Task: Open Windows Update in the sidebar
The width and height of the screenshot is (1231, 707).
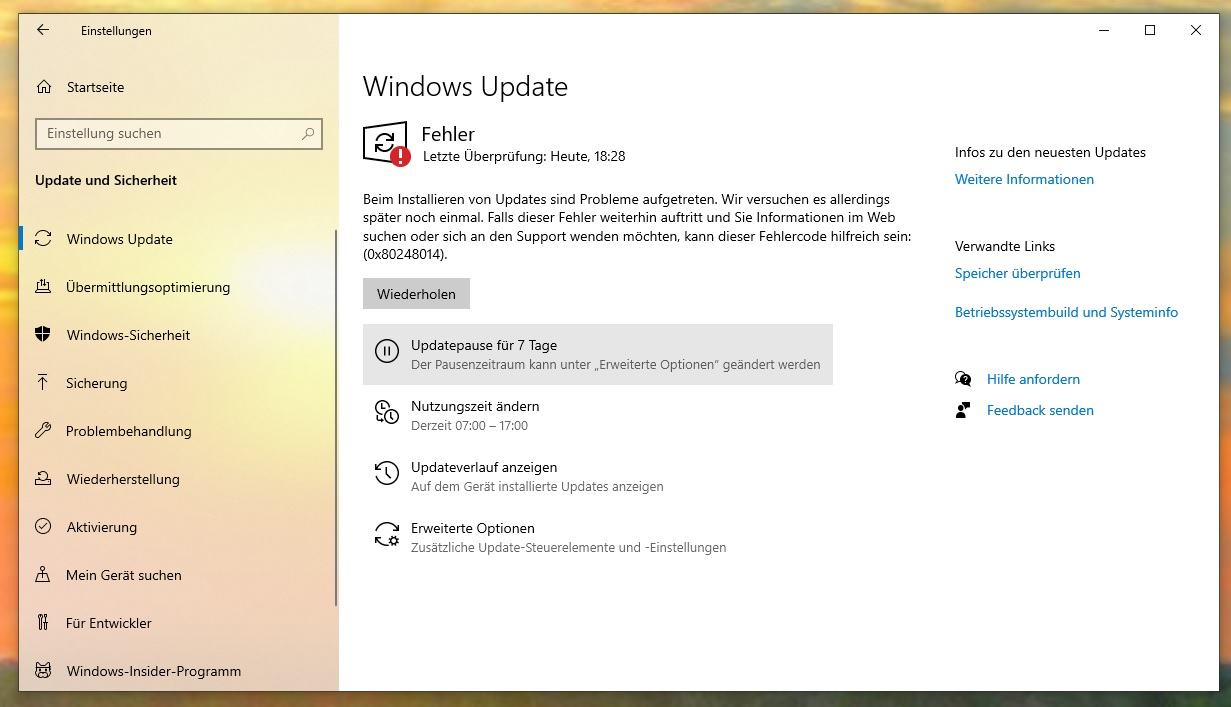Action: point(178,239)
